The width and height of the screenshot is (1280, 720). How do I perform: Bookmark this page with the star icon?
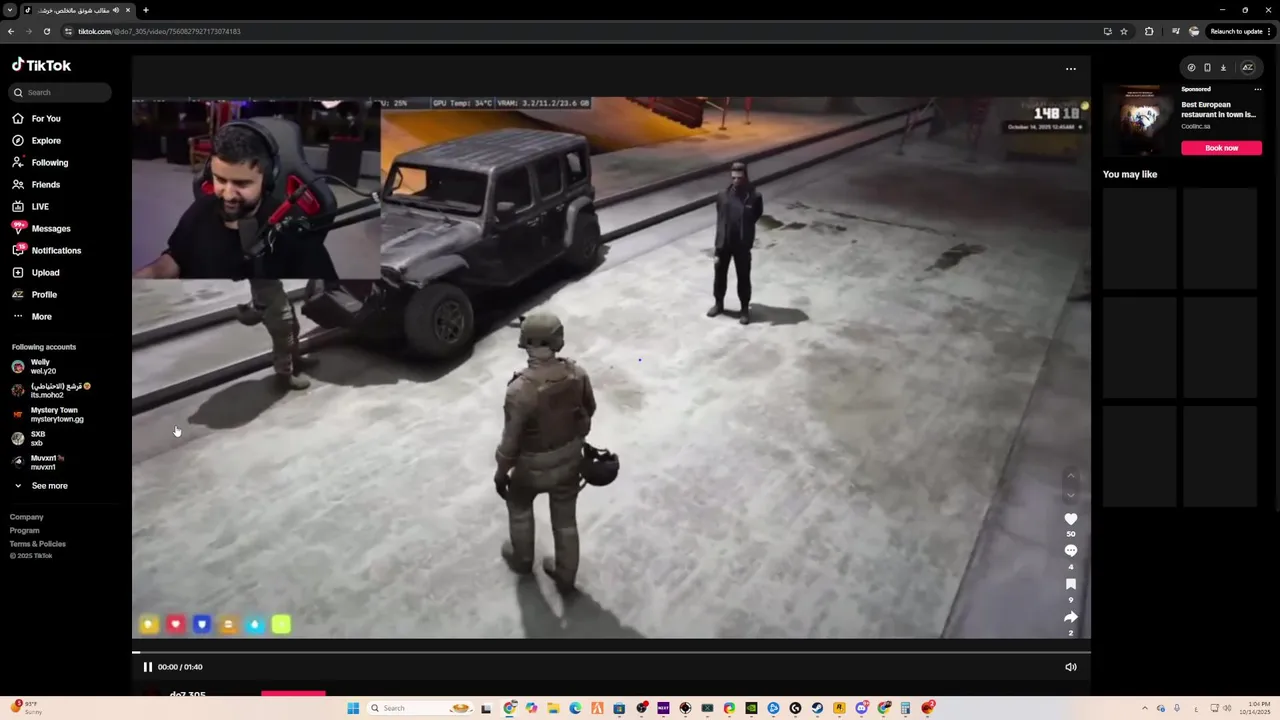pos(1124,31)
